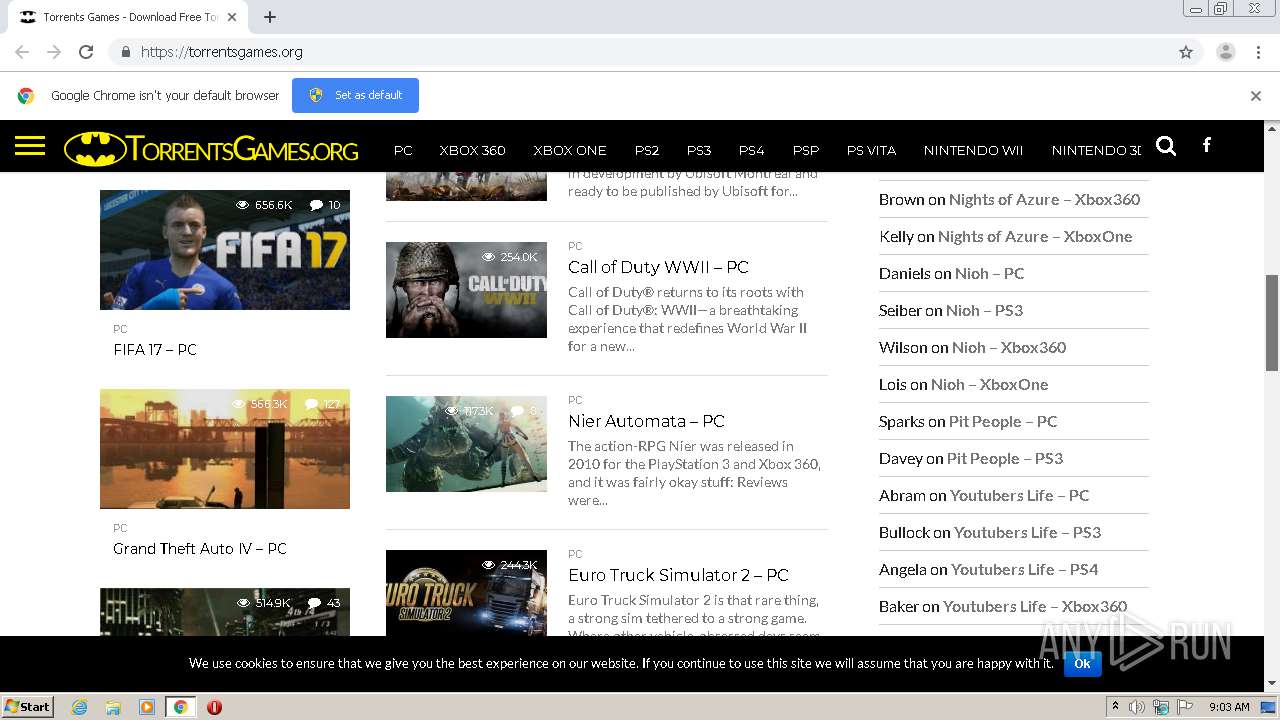Open the Pit People – PS3 comment link

pos(1005,458)
